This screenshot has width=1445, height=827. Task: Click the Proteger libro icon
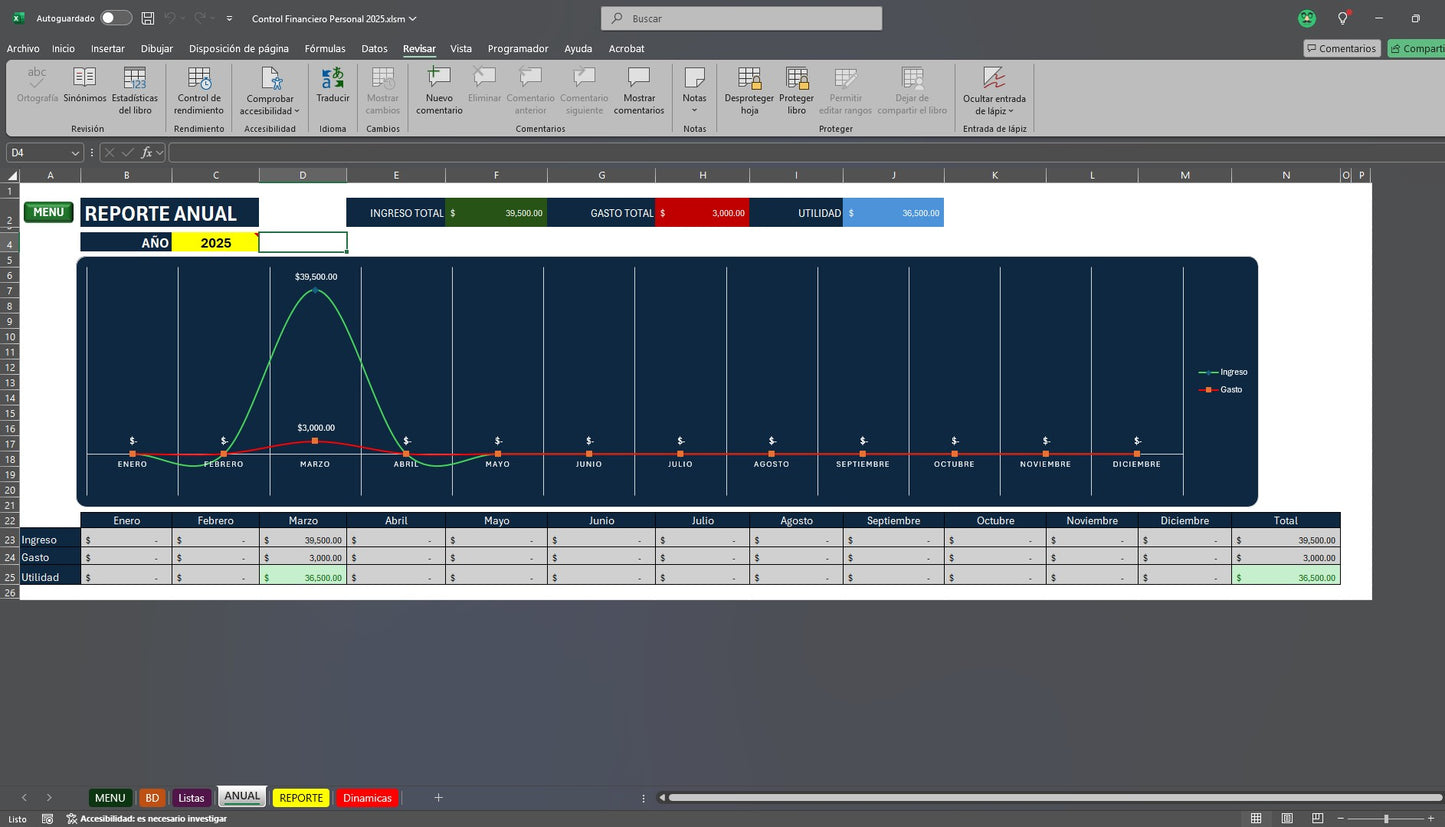(x=796, y=90)
